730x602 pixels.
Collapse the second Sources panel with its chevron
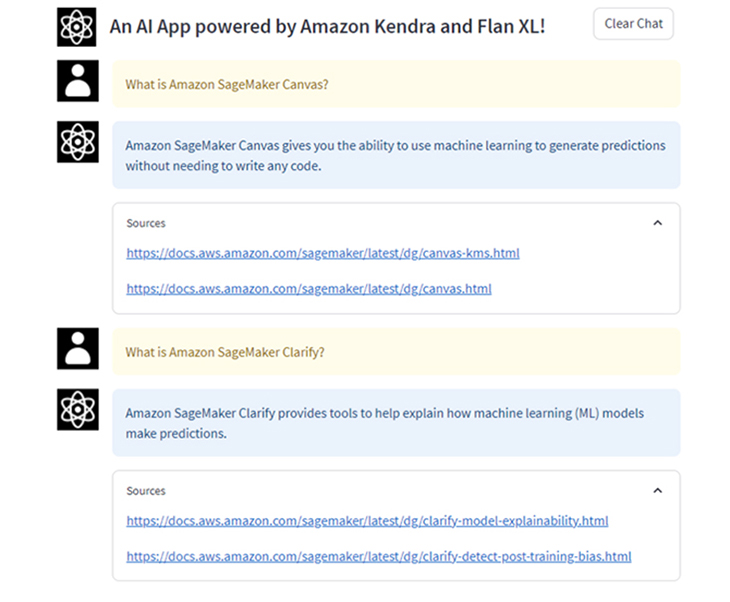coord(657,491)
